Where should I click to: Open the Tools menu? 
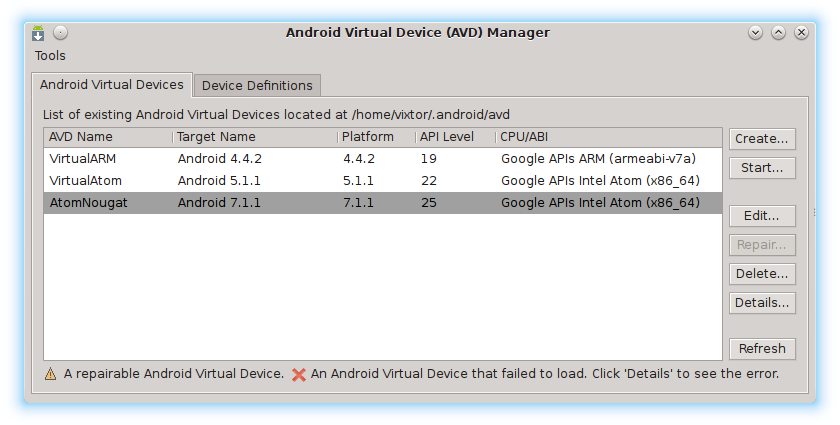point(50,56)
